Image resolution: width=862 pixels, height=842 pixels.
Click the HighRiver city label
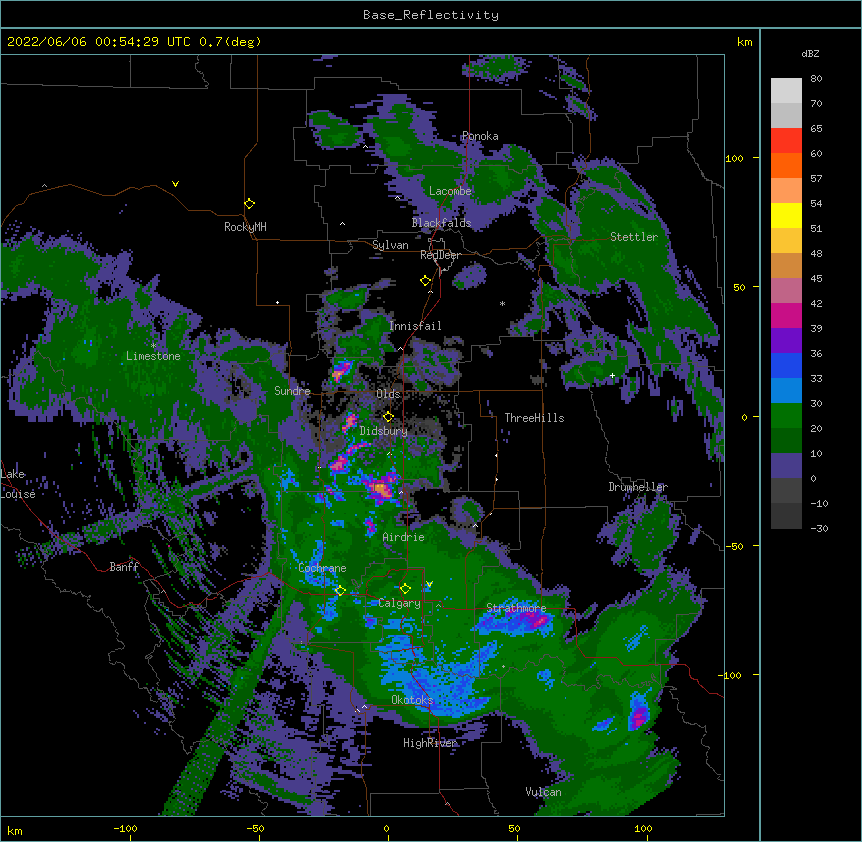point(430,743)
